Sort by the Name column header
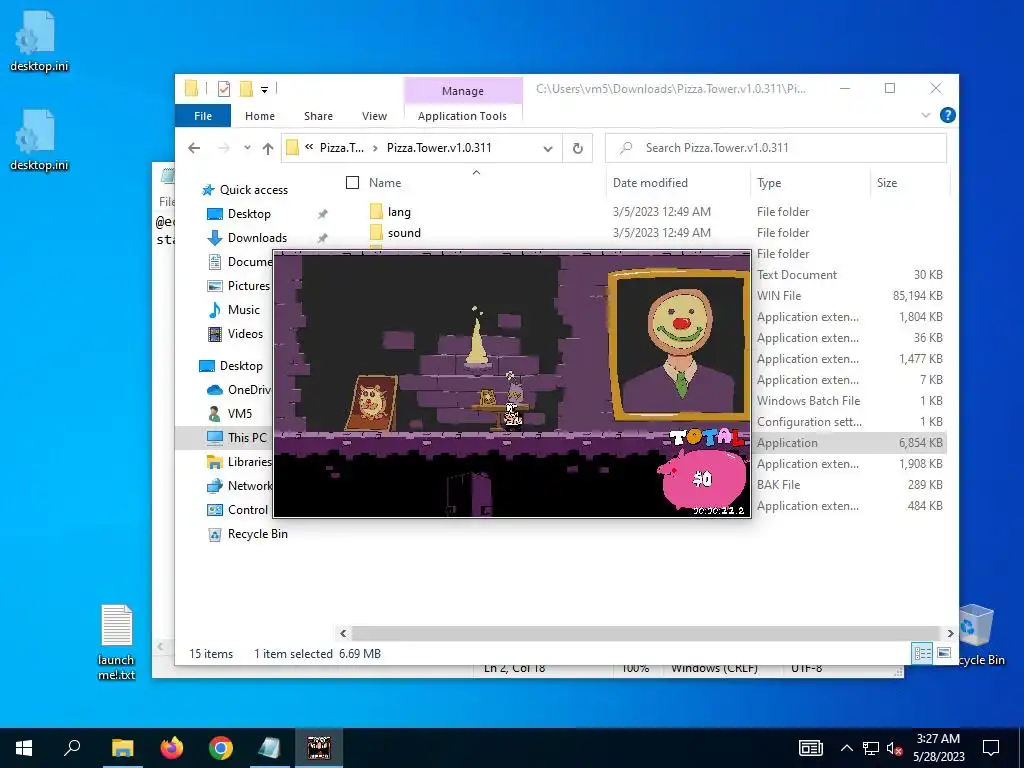Screen dimensions: 1024x768 pos(385,183)
